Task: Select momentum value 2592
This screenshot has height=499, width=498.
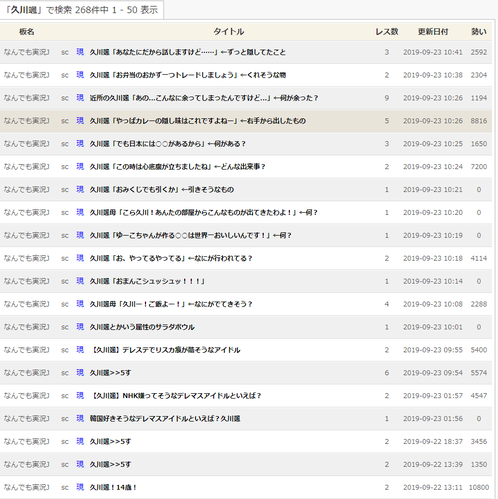Action: click(x=479, y=52)
